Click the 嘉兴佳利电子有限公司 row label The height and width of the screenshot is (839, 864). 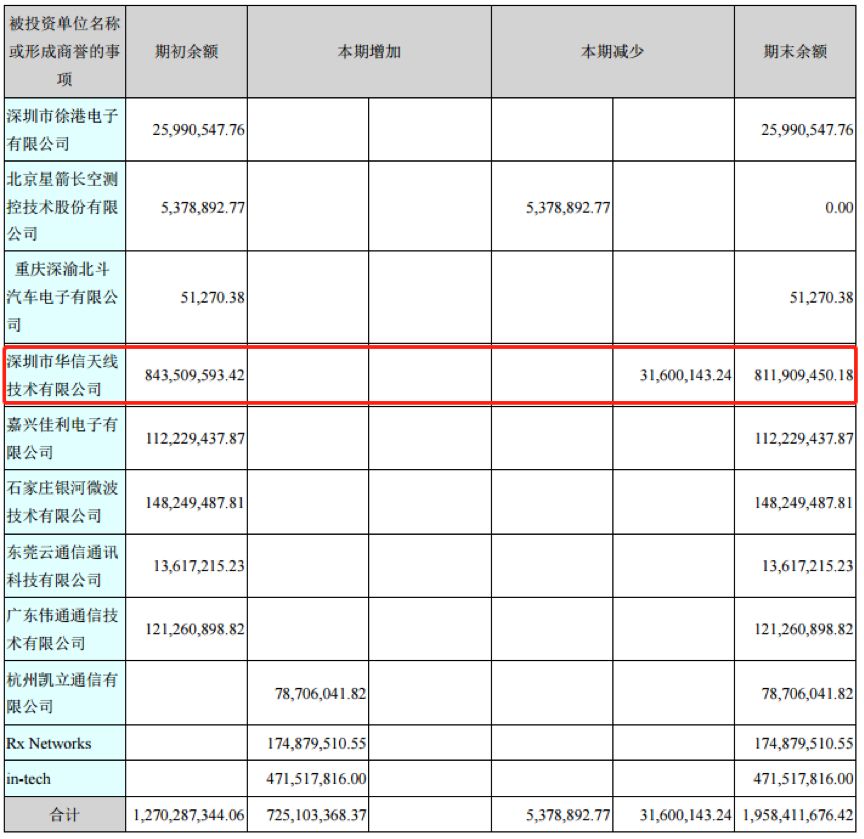pos(63,438)
